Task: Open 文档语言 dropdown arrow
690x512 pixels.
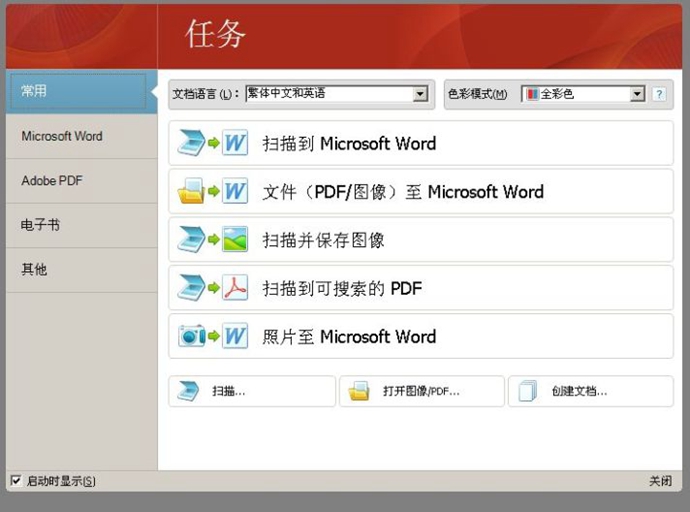Action: pyautogui.click(x=420, y=94)
